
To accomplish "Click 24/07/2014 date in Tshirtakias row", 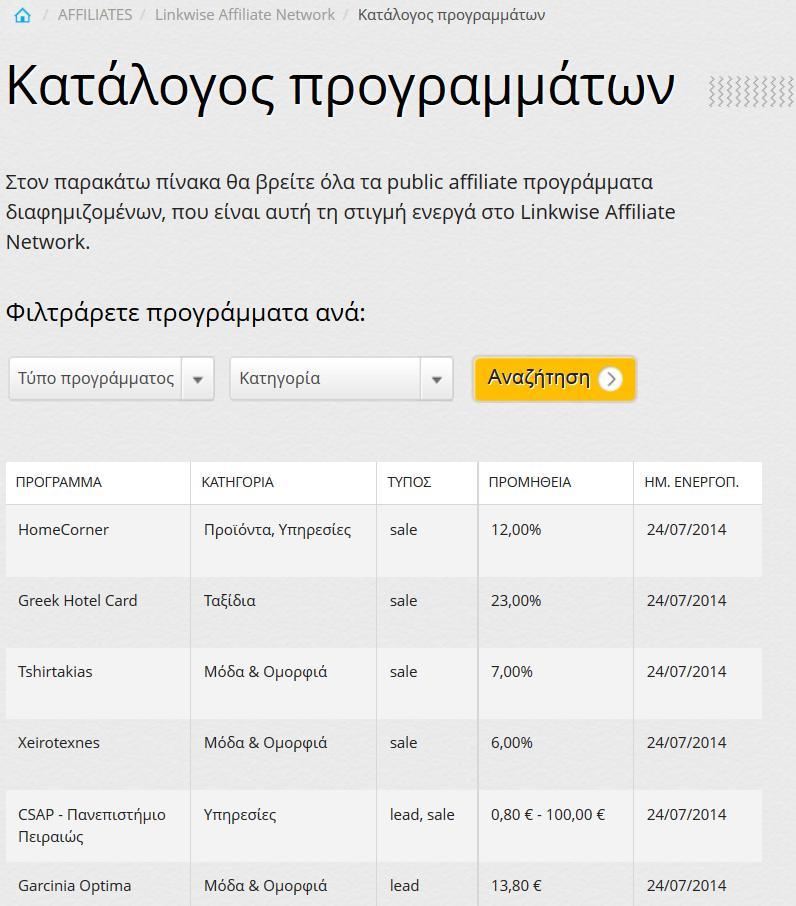I will tap(686, 672).
